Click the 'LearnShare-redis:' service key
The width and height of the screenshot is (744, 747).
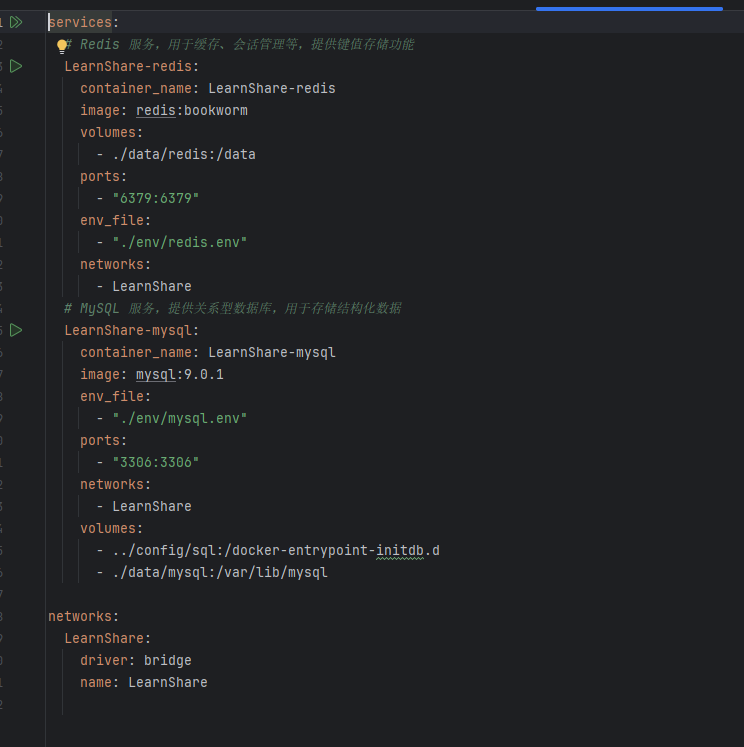(x=131, y=66)
